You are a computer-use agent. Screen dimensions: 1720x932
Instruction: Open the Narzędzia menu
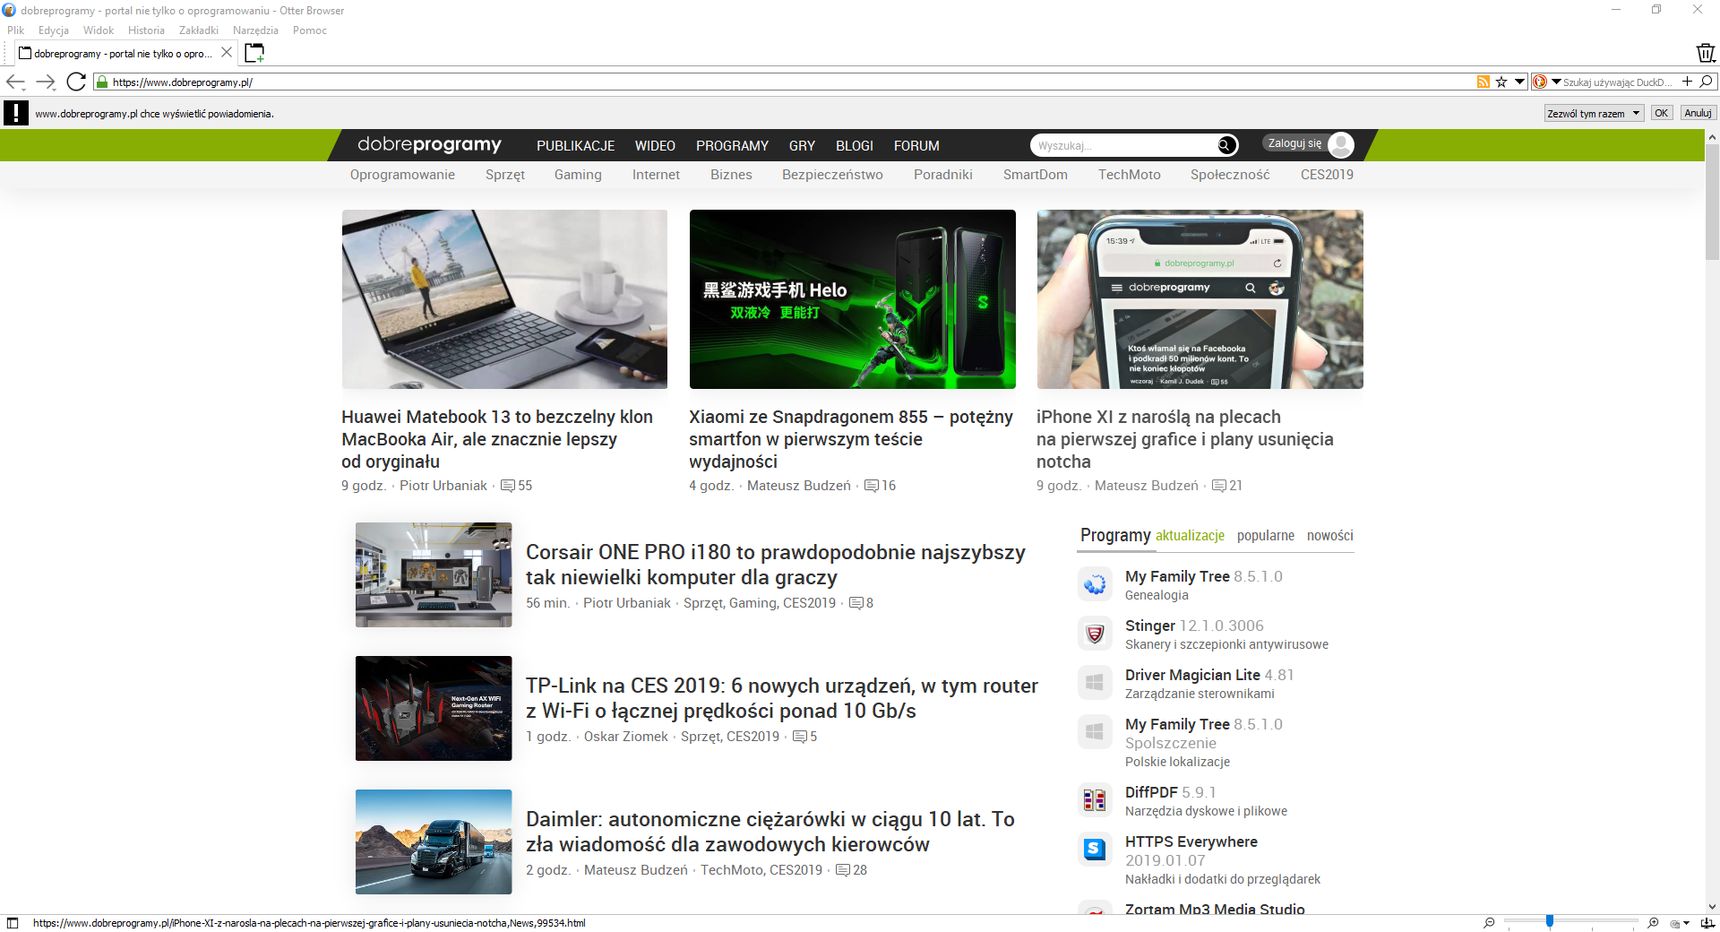[256, 30]
